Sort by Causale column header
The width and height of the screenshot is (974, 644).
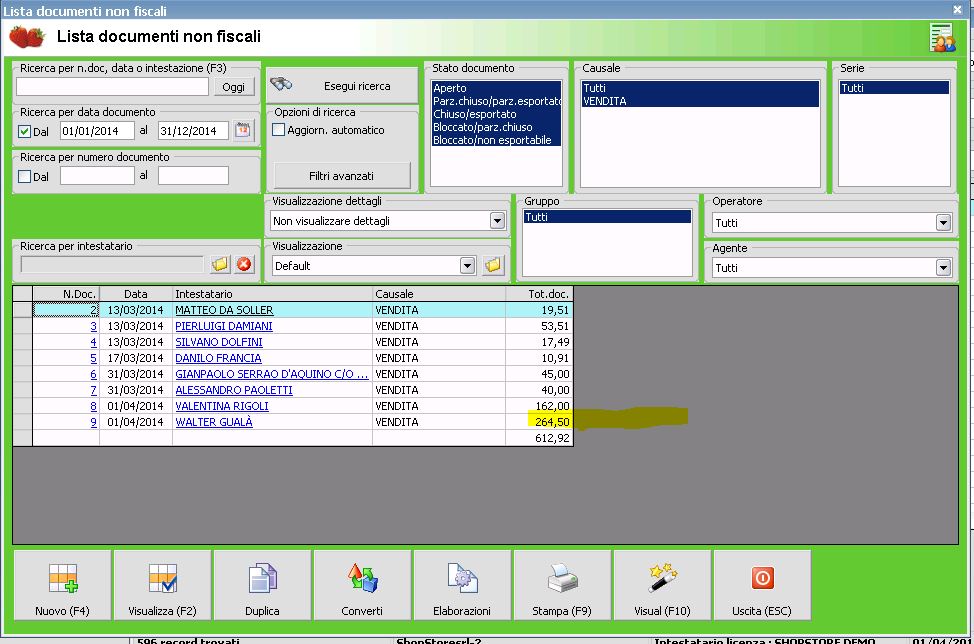439,294
